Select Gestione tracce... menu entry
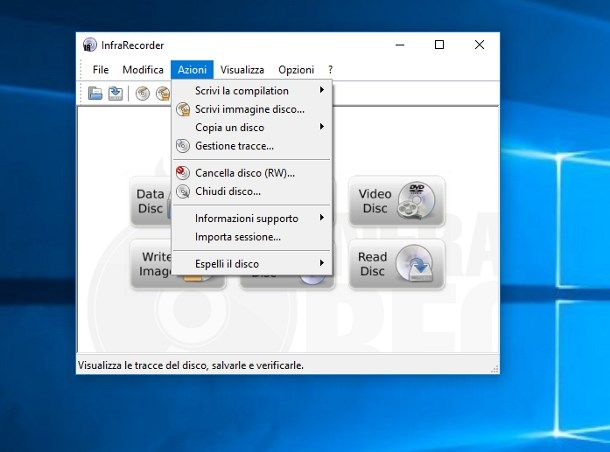The height and width of the screenshot is (452, 610). coord(252,146)
